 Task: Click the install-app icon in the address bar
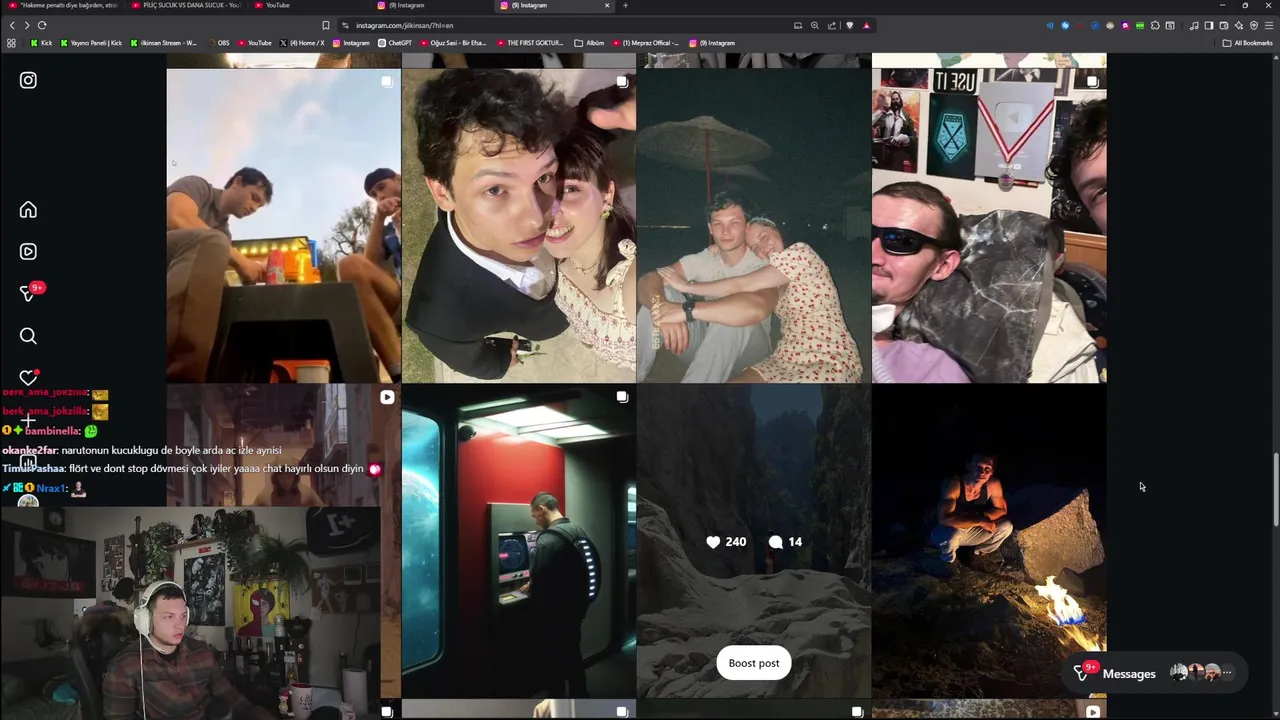pyautogui.click(x=798, y=25)
